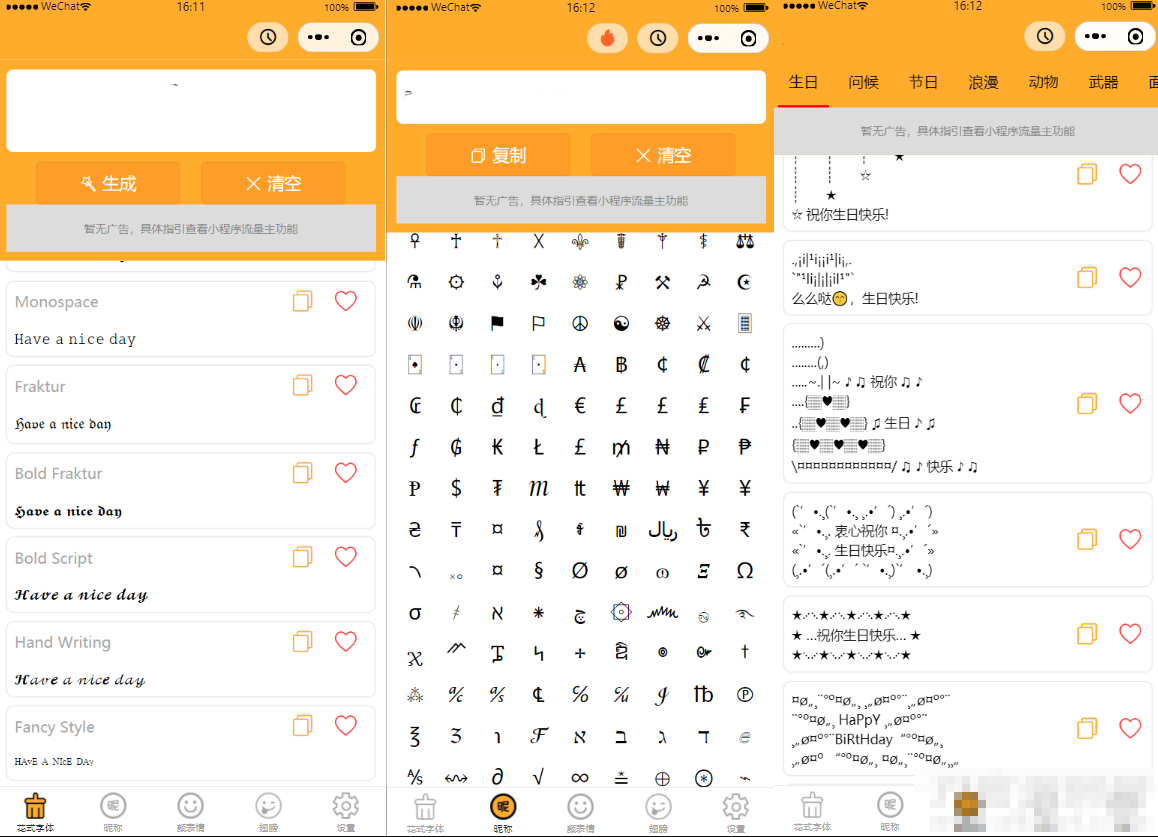The width and height of the screenshot is (1158, 837).
Task: Open three-dot more menu in left screen
Action: (x=318, y=37)
